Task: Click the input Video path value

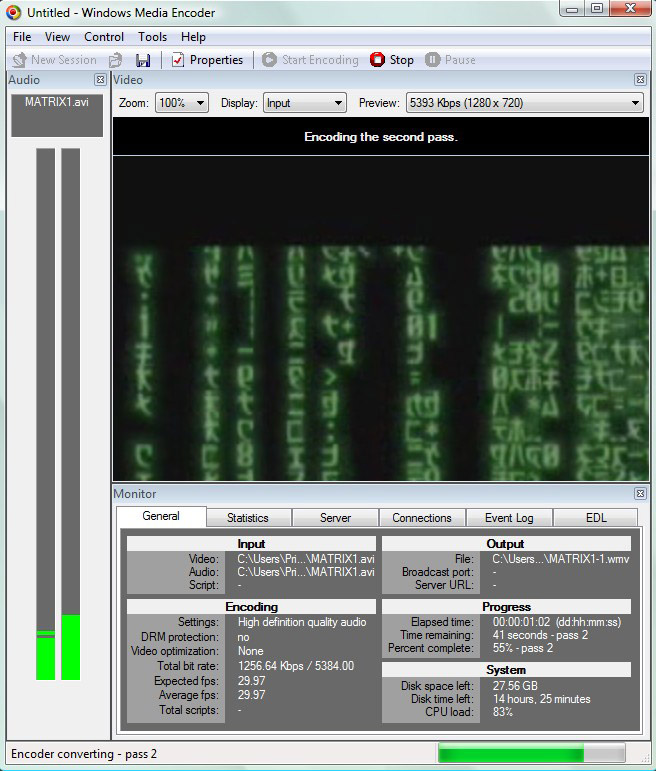Action: point(306,559)
